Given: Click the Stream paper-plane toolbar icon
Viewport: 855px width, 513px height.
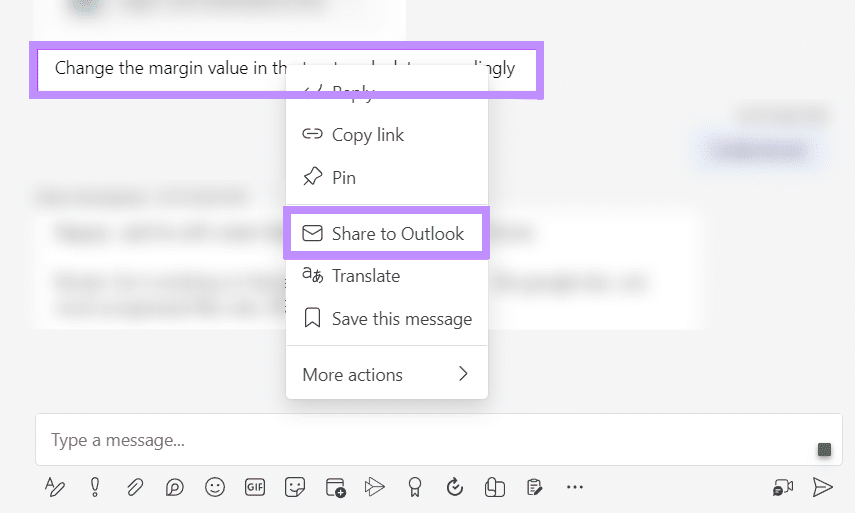Looking at the screenshot, I should [375, 487].
